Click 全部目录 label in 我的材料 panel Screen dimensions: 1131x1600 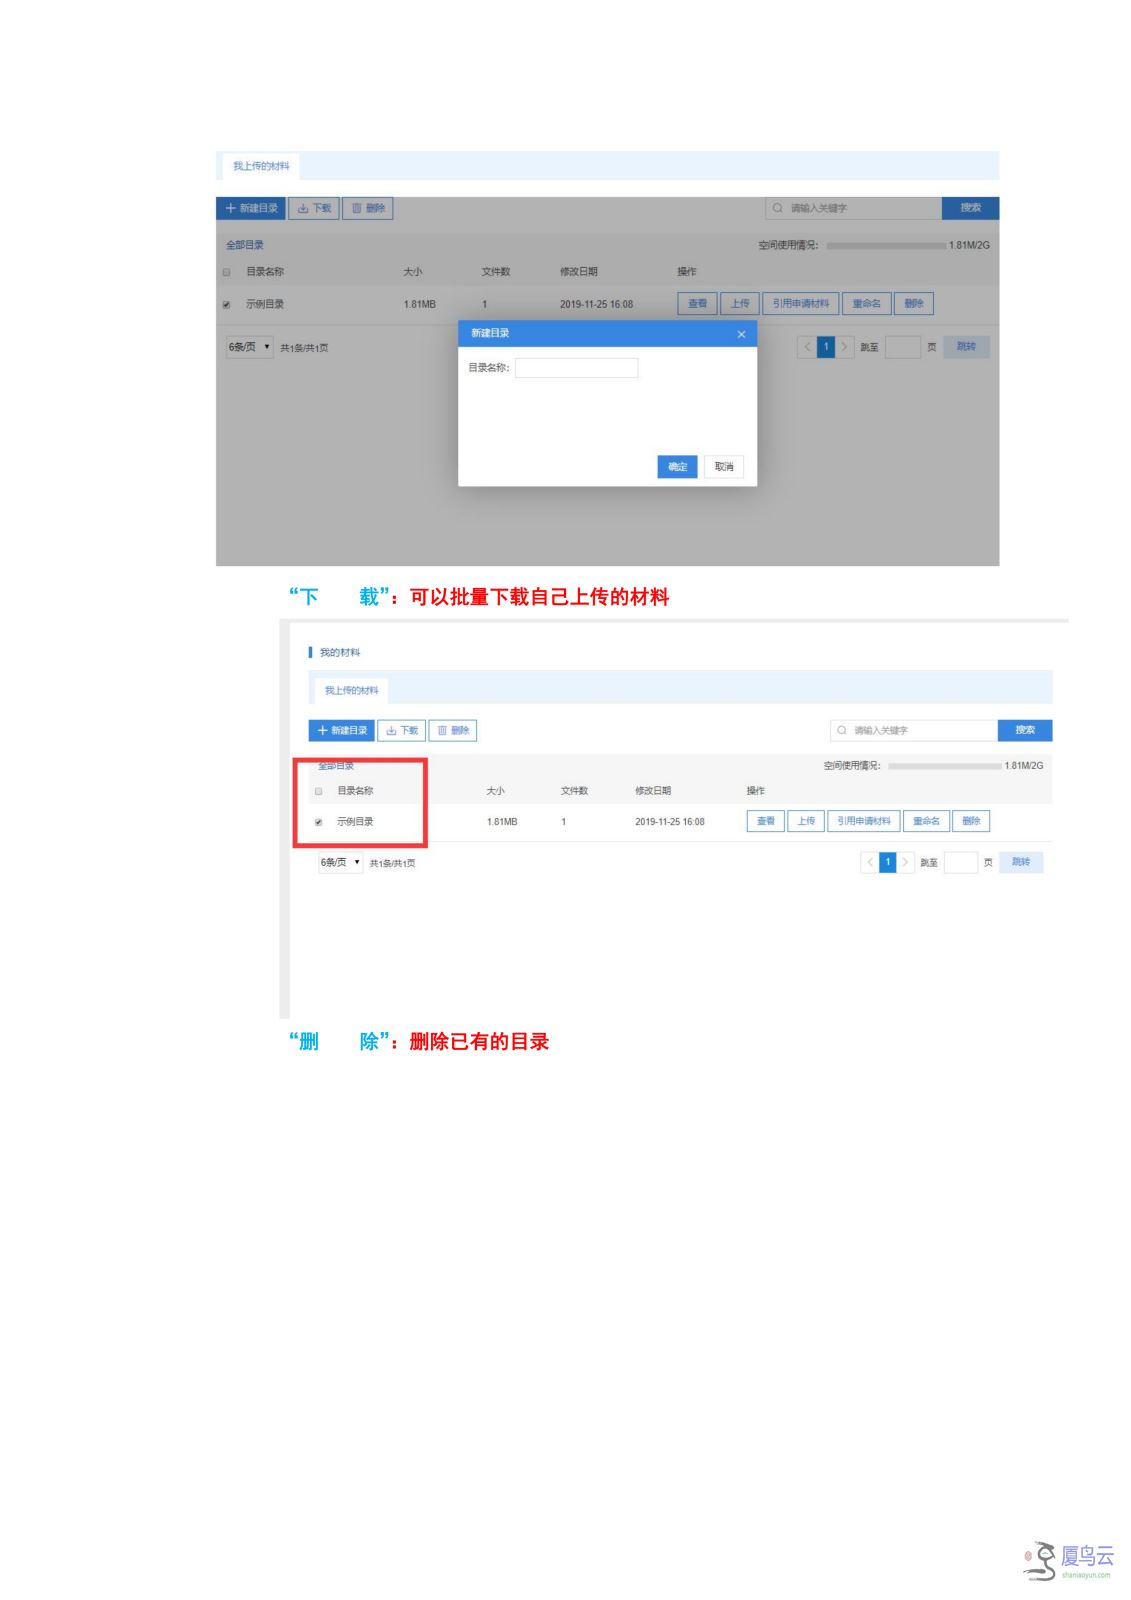(x=336, y=766)
